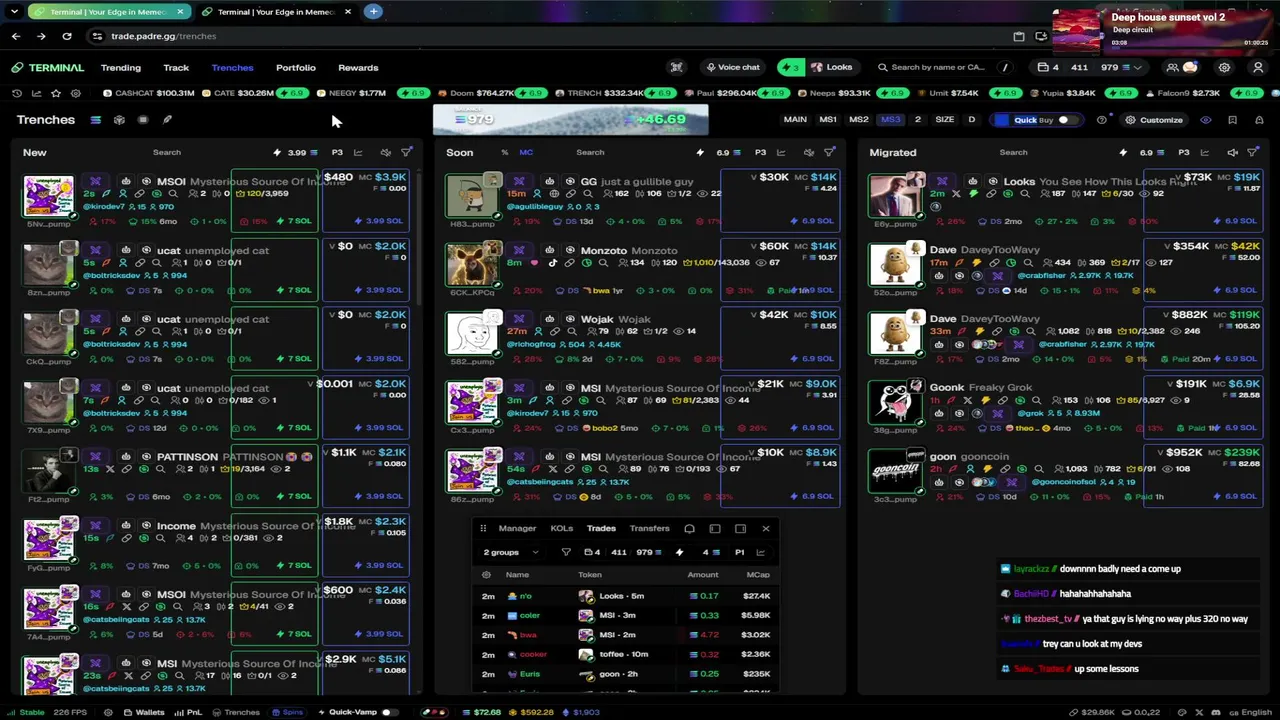Switch to the Manager tab in floating panel
Screen dimensions: 1280x720
pos(517,529)
